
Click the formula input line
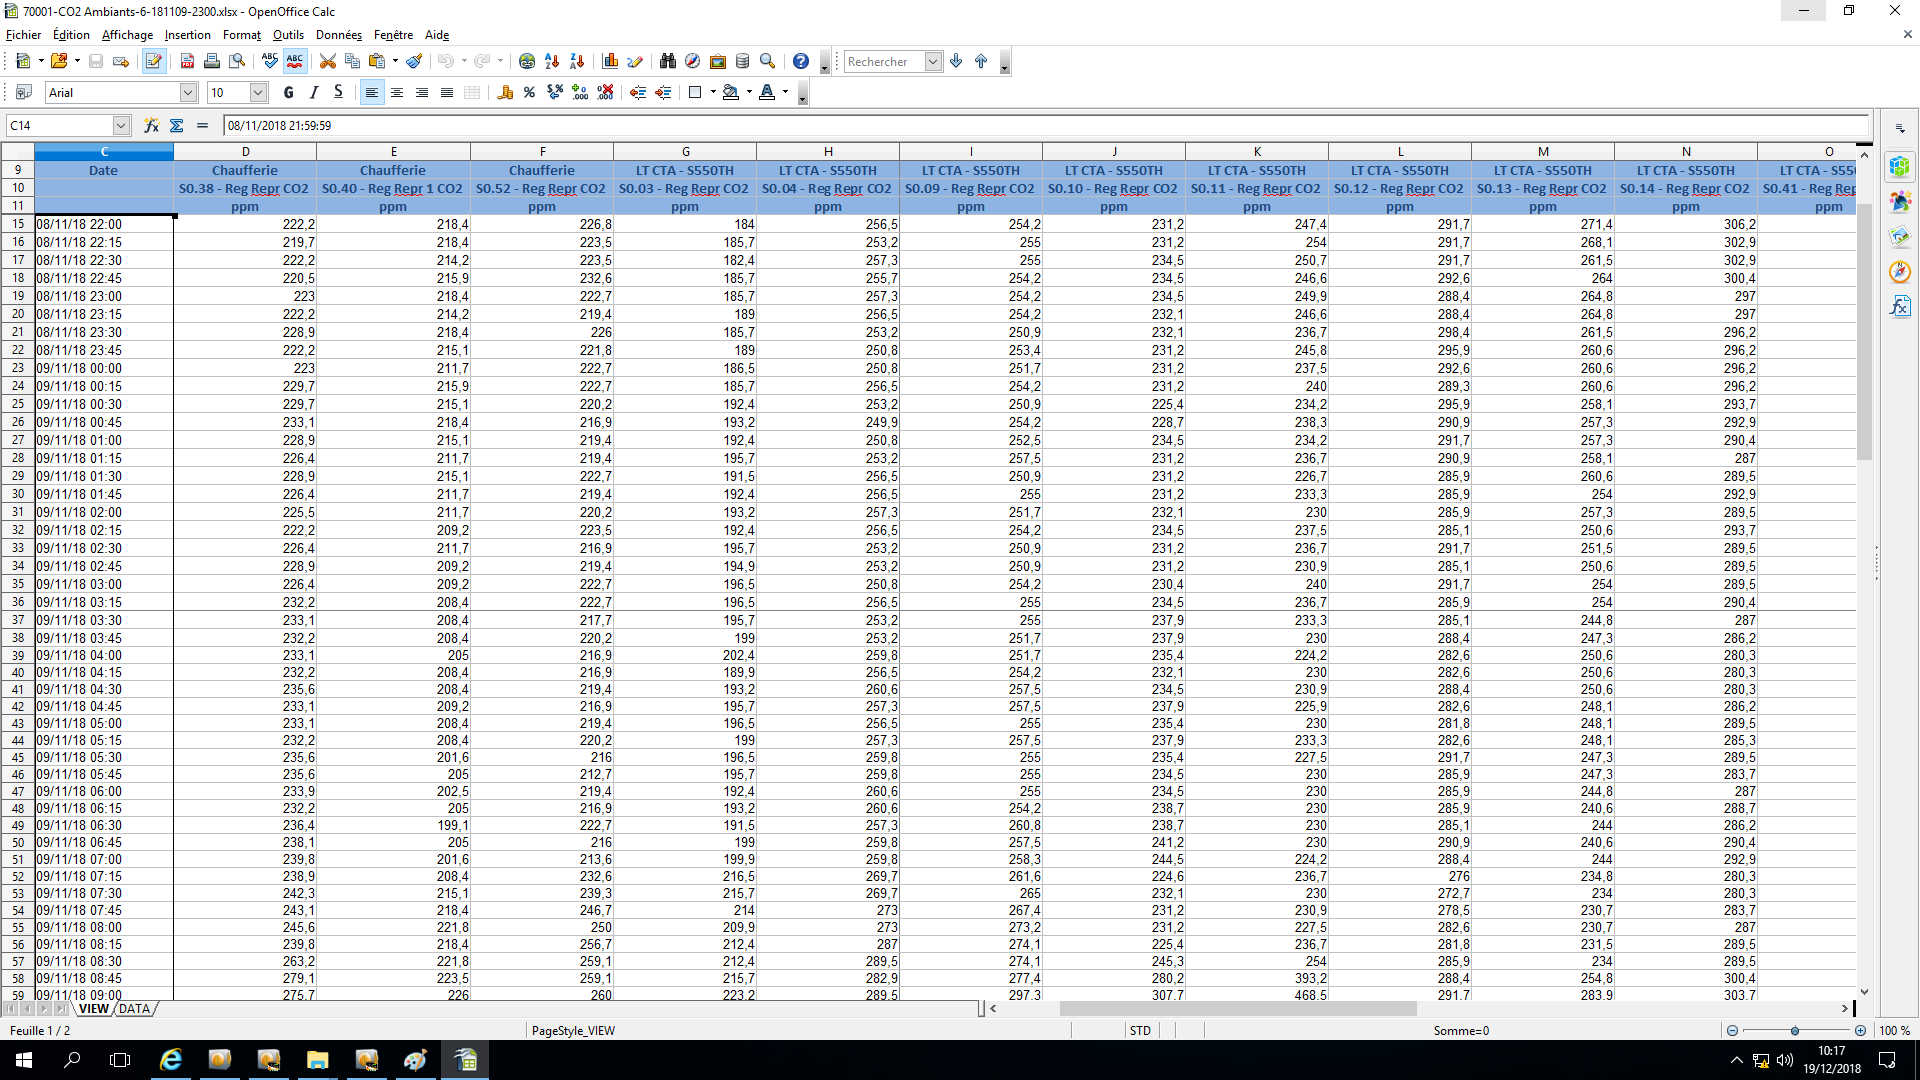1046,125
